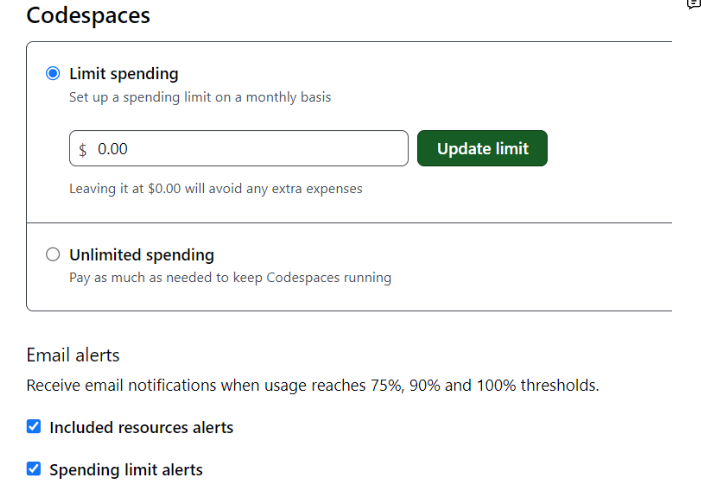
Task: Click the Codespaces section heading
Action: [88, 16]
